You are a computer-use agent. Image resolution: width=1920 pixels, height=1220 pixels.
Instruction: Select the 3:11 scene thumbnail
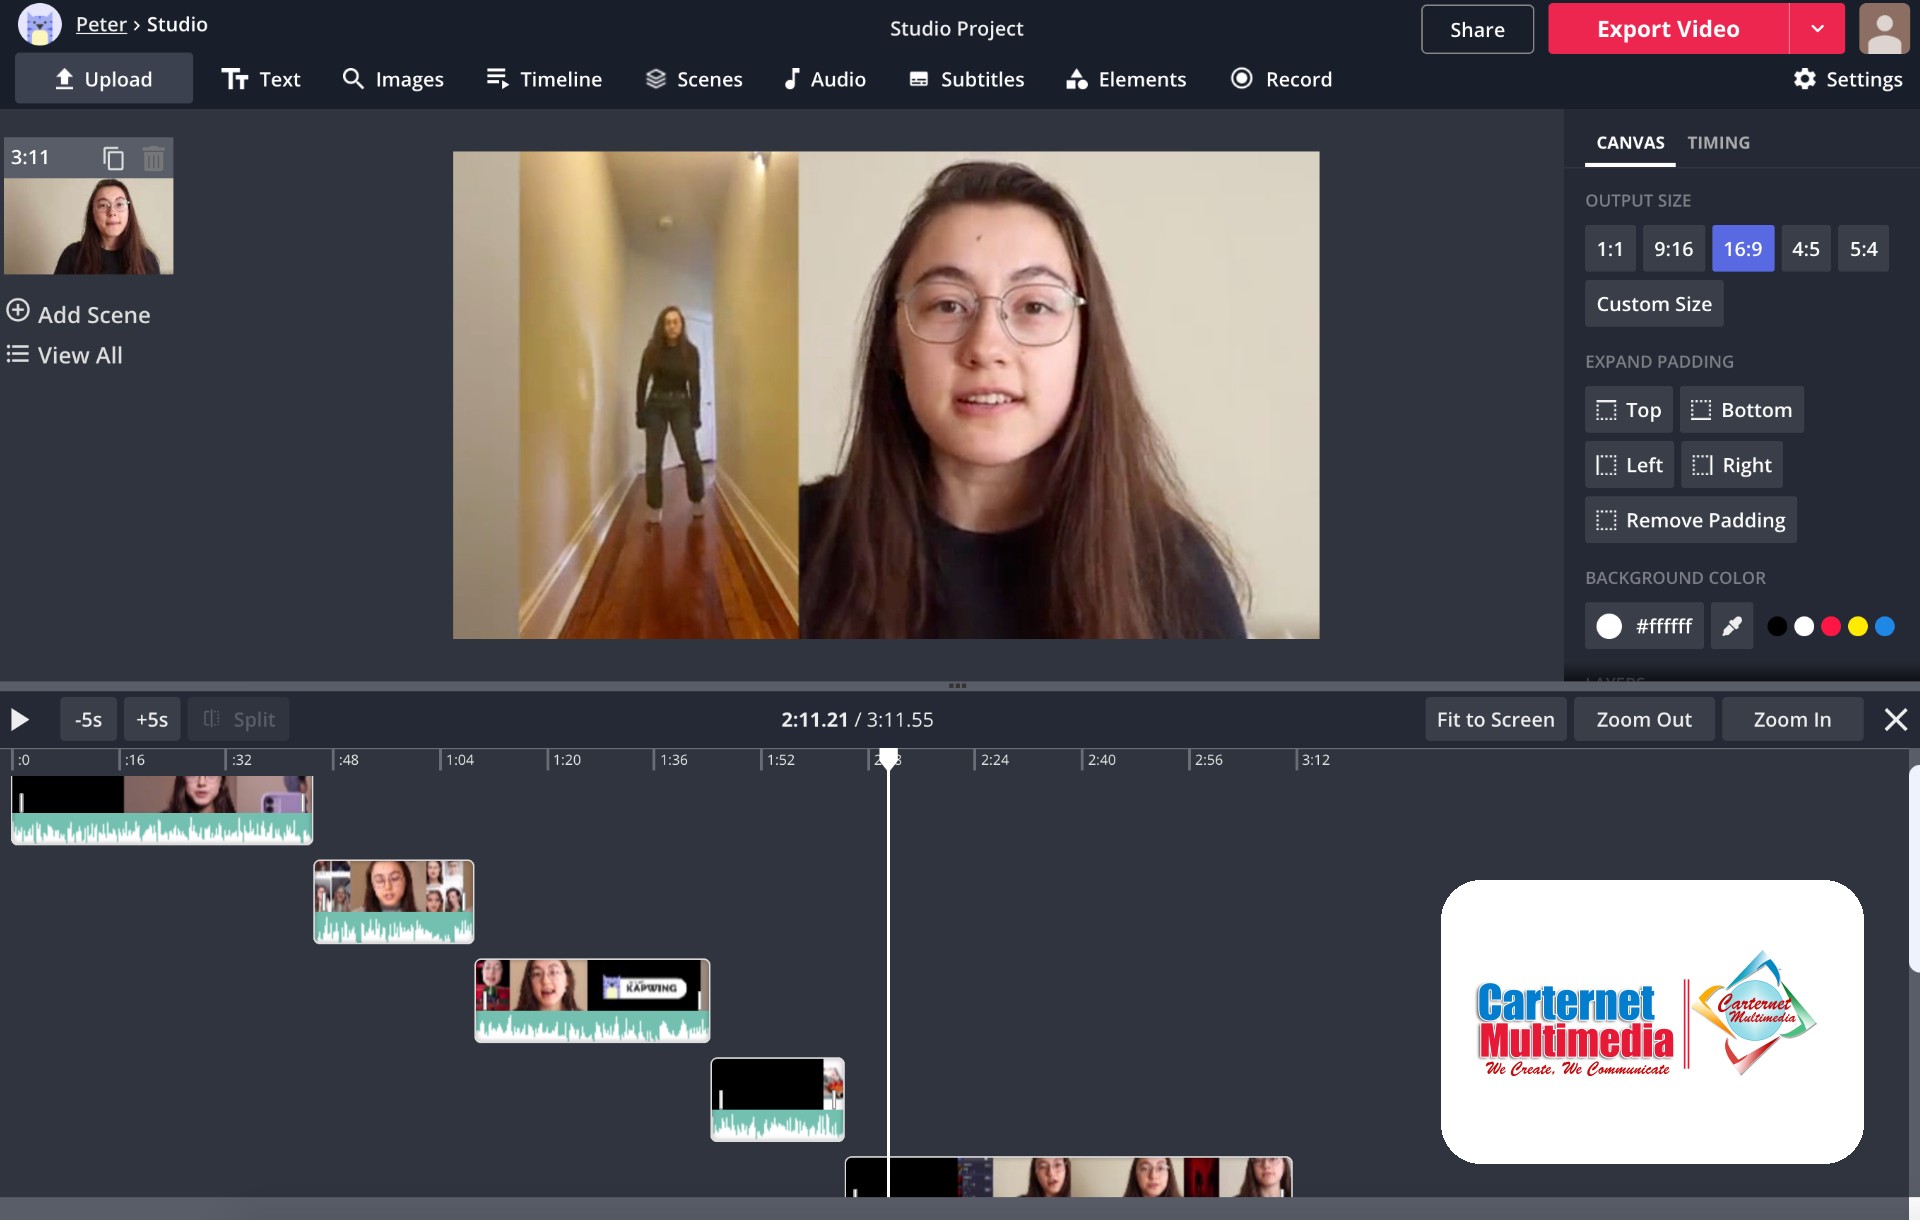(88, 226)
